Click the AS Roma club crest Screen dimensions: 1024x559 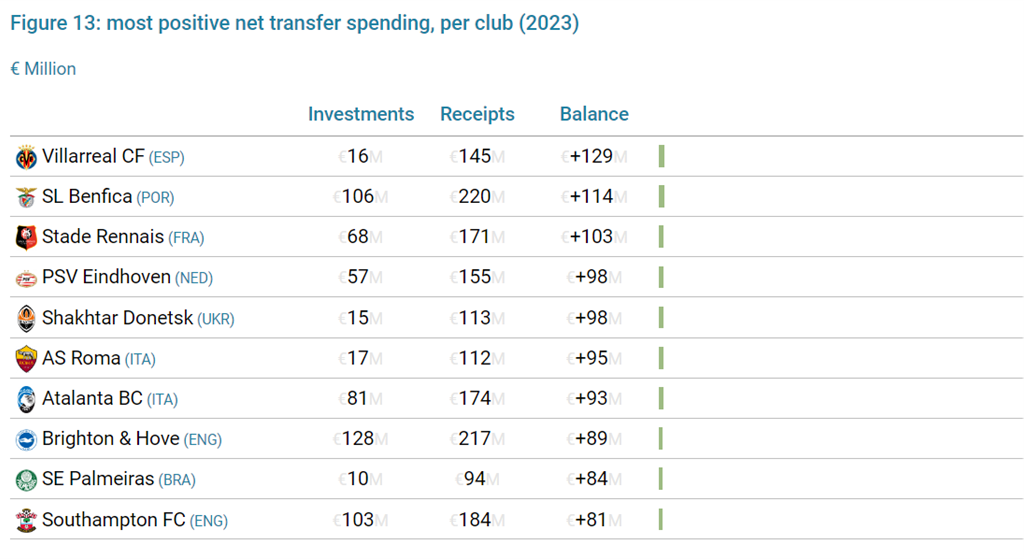(x=26, y=358)
